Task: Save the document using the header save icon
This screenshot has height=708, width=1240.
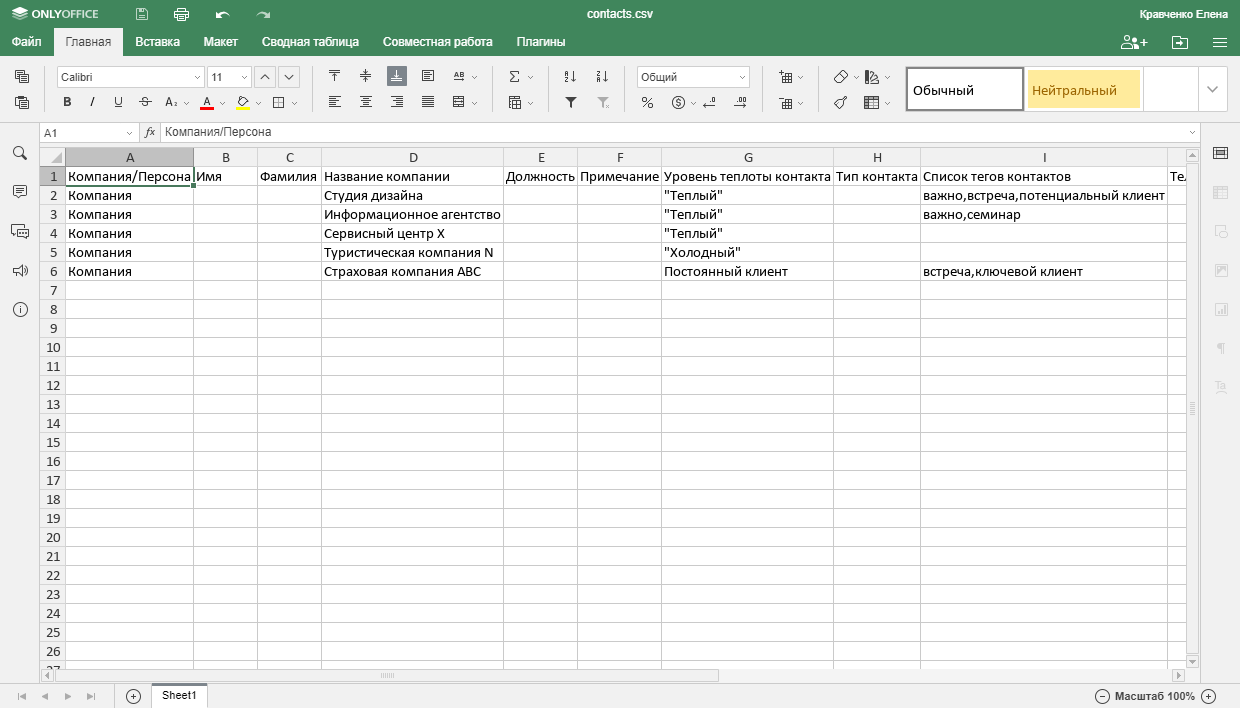Action: tap(141, 14)
